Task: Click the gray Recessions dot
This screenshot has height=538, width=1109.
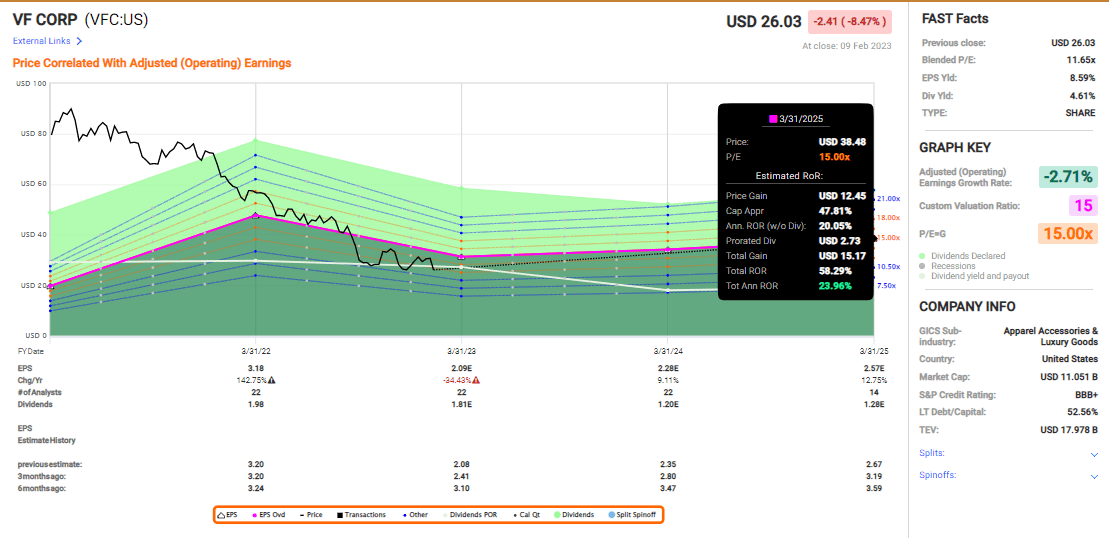Action: (x=922, y=266)
